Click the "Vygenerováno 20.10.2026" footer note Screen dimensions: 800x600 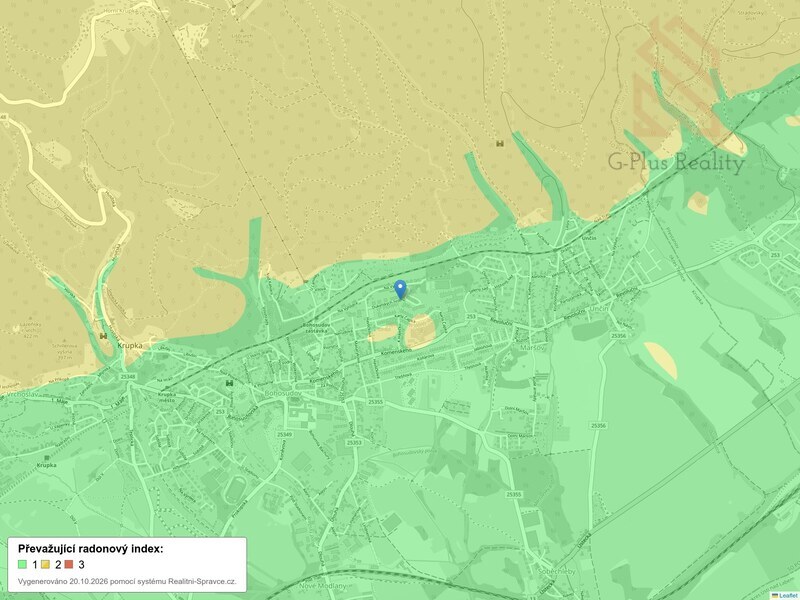tap(127, 581)
